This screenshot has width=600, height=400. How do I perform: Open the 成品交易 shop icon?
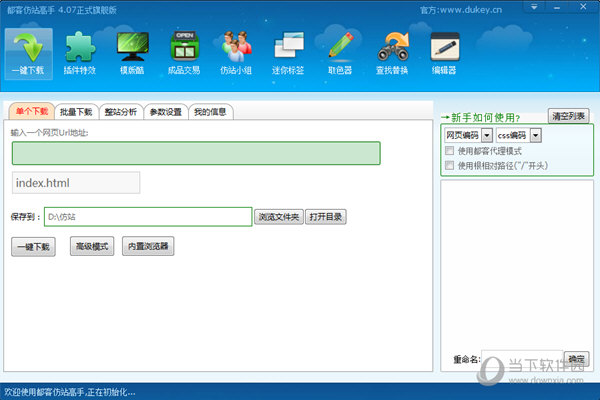(x=184, y=54)
